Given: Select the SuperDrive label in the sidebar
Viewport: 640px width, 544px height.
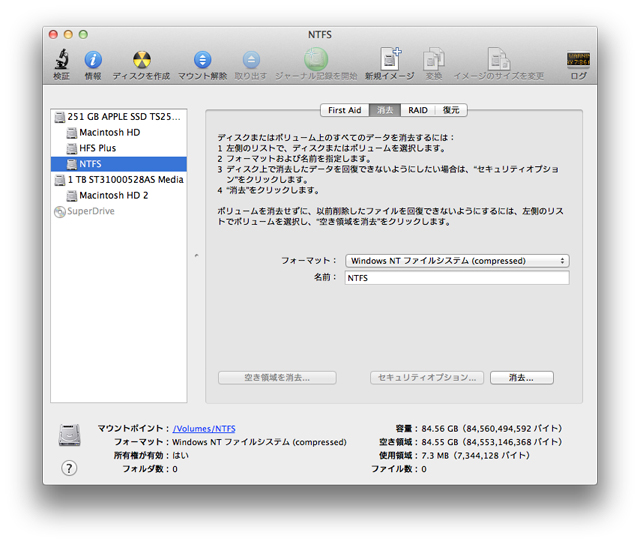Looking at the screenshot, I should 91,211.
